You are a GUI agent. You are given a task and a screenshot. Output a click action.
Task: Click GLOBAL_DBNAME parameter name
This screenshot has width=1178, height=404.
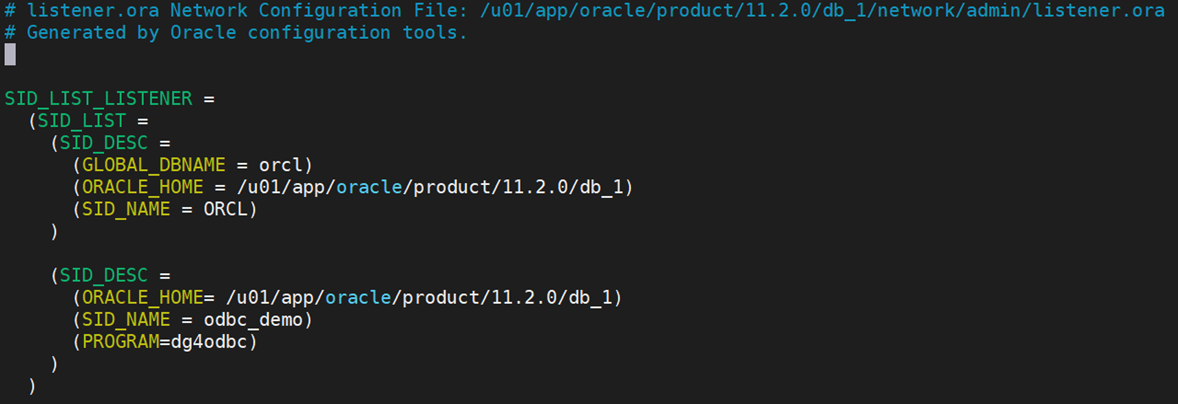[x=154, y=164]
